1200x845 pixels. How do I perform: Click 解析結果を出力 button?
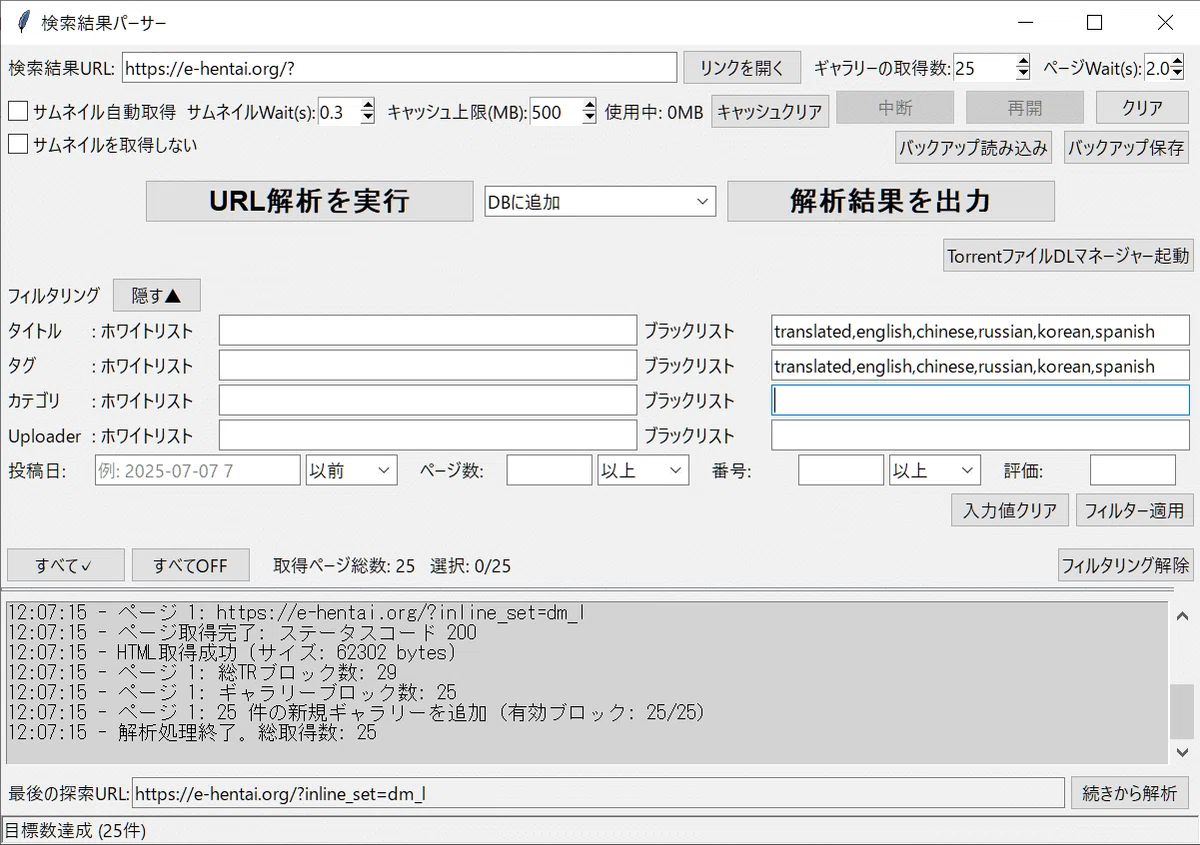(891, 201)
